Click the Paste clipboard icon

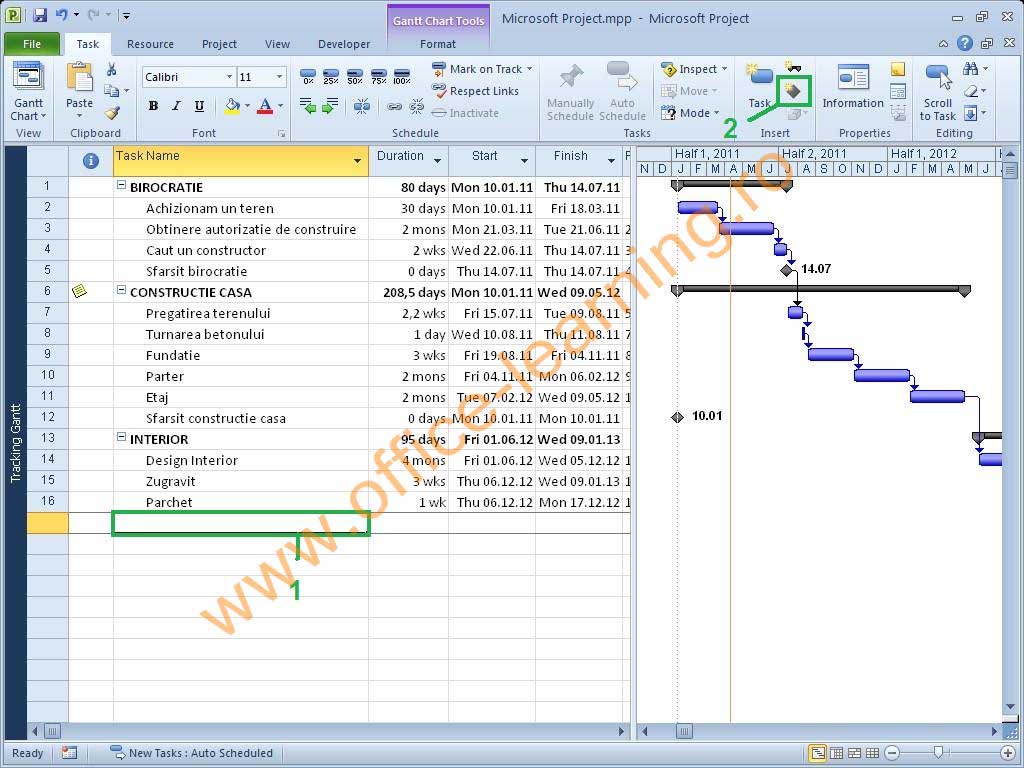(x=80, y=77)
